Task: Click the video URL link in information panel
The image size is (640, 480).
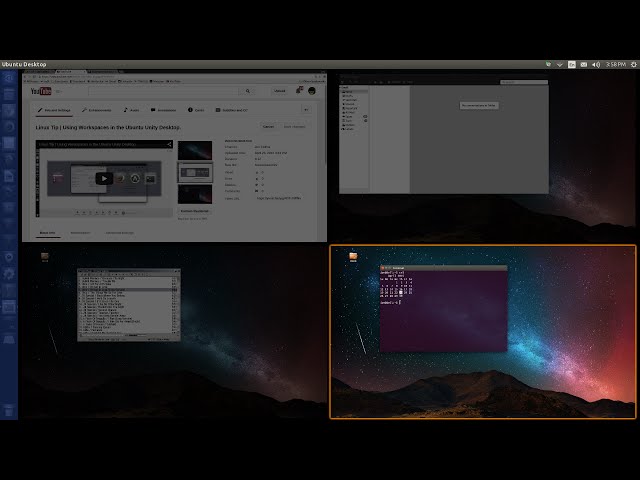Action: tap(278, 198)
